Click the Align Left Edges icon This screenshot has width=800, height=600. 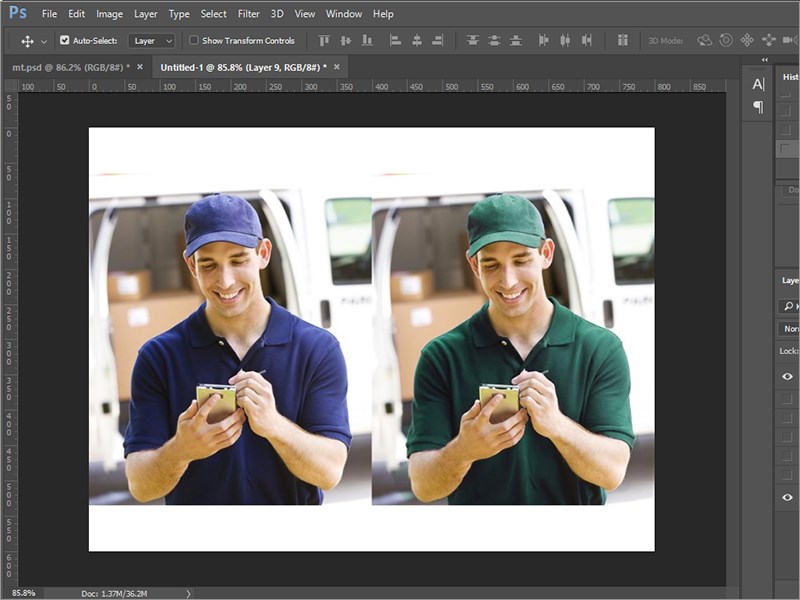[395, 41]
